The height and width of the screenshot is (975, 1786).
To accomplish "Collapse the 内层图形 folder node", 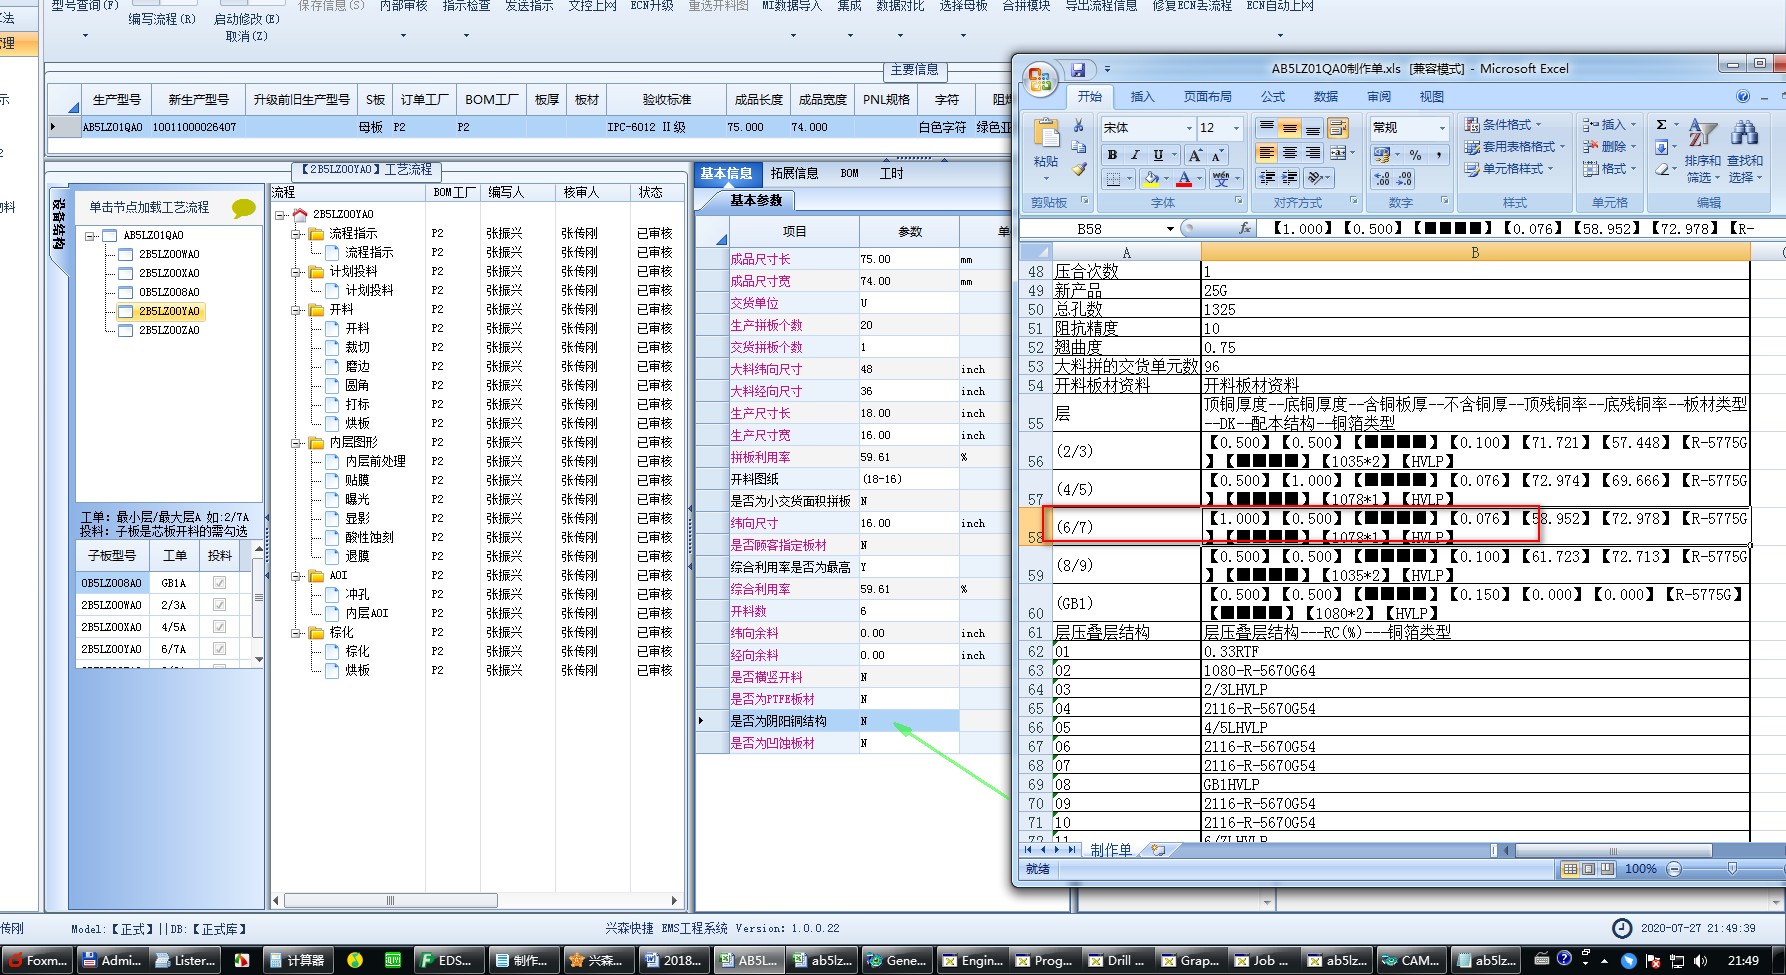I will [x=297, y=443].
